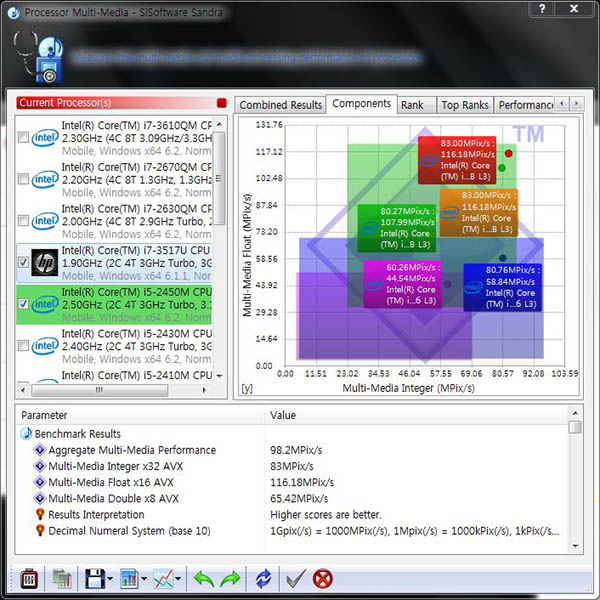Click the green back arrow icon
This screenshot has height=600, width=600.
pos(204,579)
